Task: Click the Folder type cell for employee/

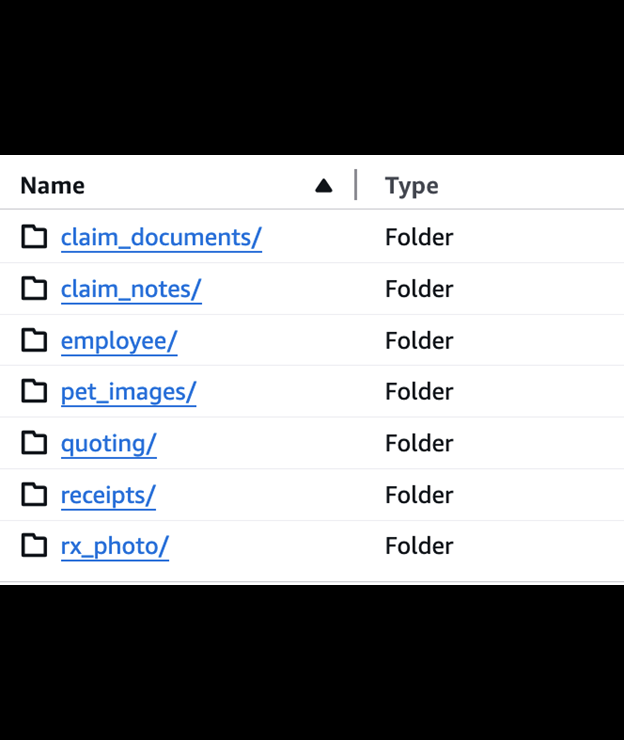Action: [418, 340]
